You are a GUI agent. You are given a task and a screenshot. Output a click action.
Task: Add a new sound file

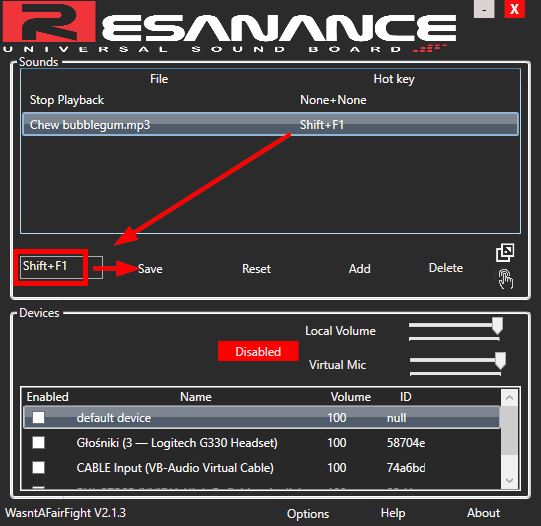tap(360, 268)
